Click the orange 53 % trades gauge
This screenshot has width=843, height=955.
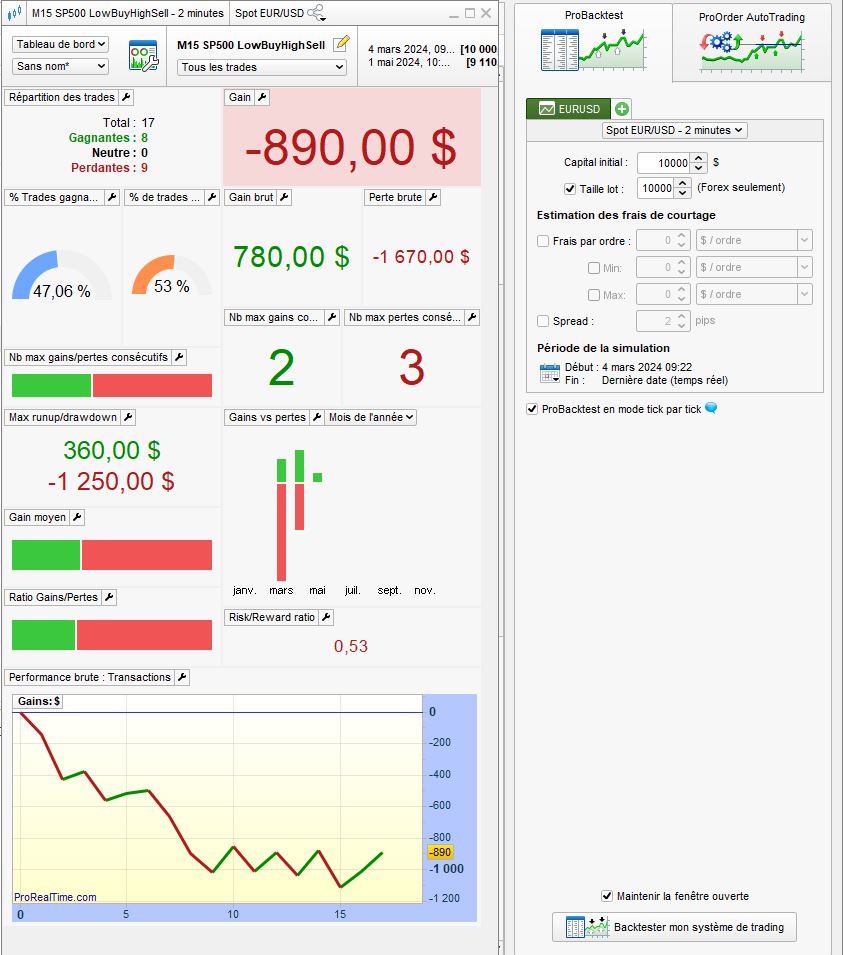(x=172, y=275)
